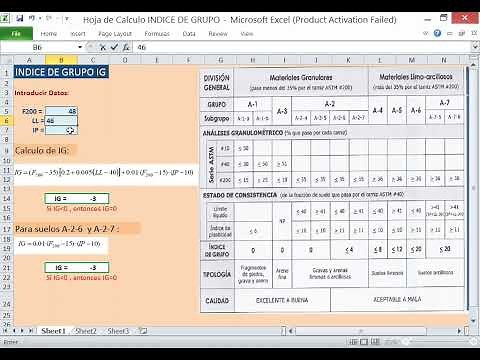Click the Save icon in Quick Access Toolbar

pyautogui.click(x=20, y=18)
